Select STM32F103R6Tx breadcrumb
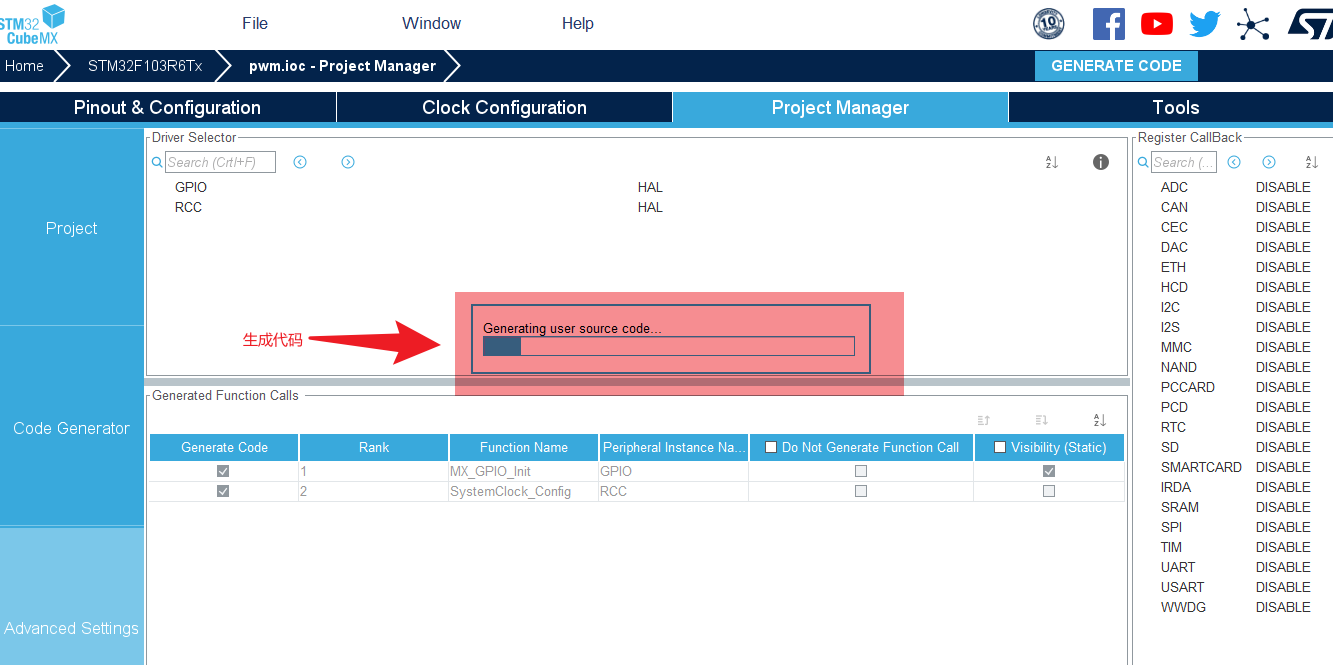 145,66
